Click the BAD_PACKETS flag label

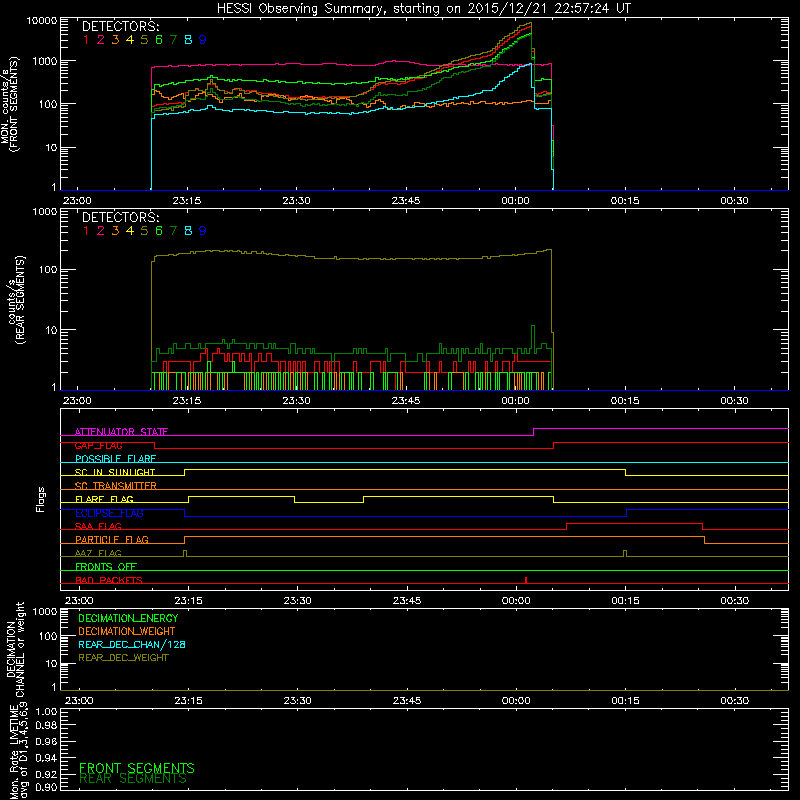[109, 580]
